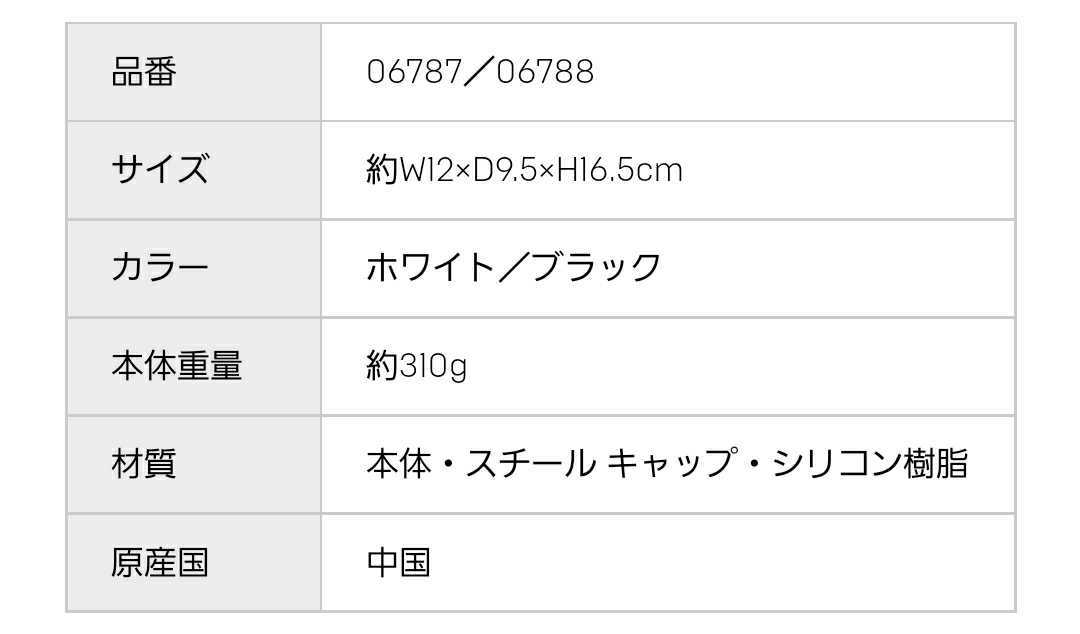The image size is (1080, 634).
Task: Click the 品番 header cell
Action: (x=143, y=72)
